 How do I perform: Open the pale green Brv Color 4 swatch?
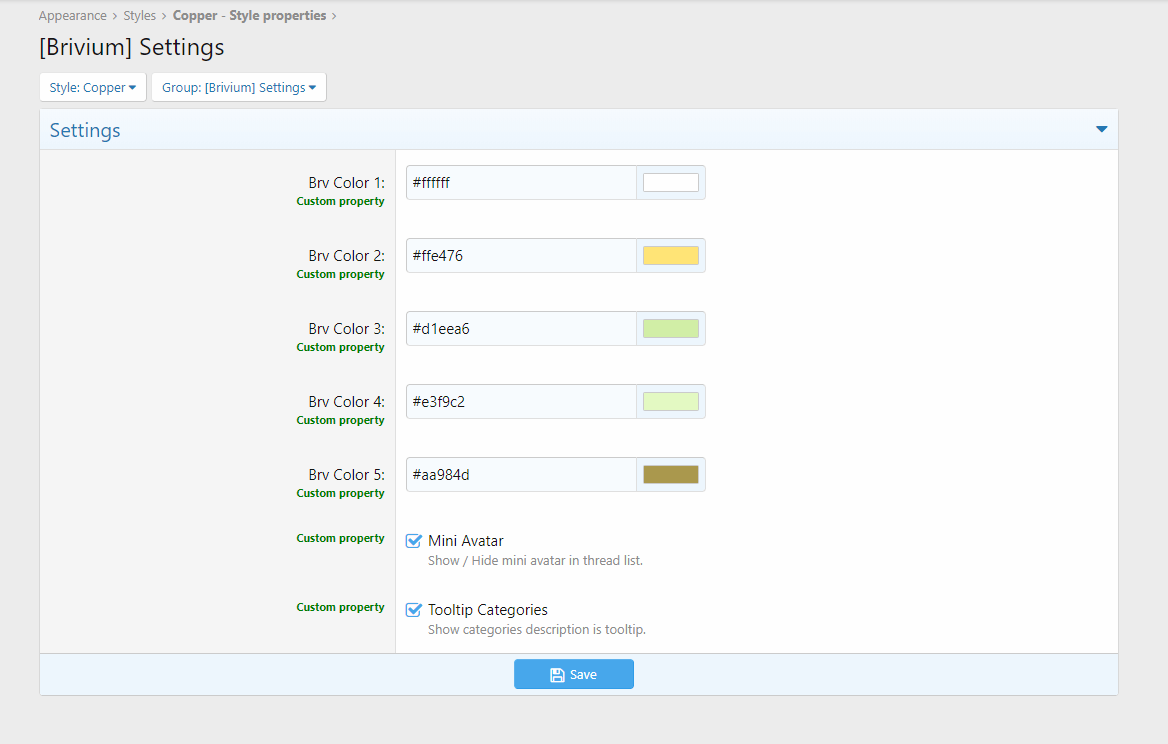[x=671, y=401]
